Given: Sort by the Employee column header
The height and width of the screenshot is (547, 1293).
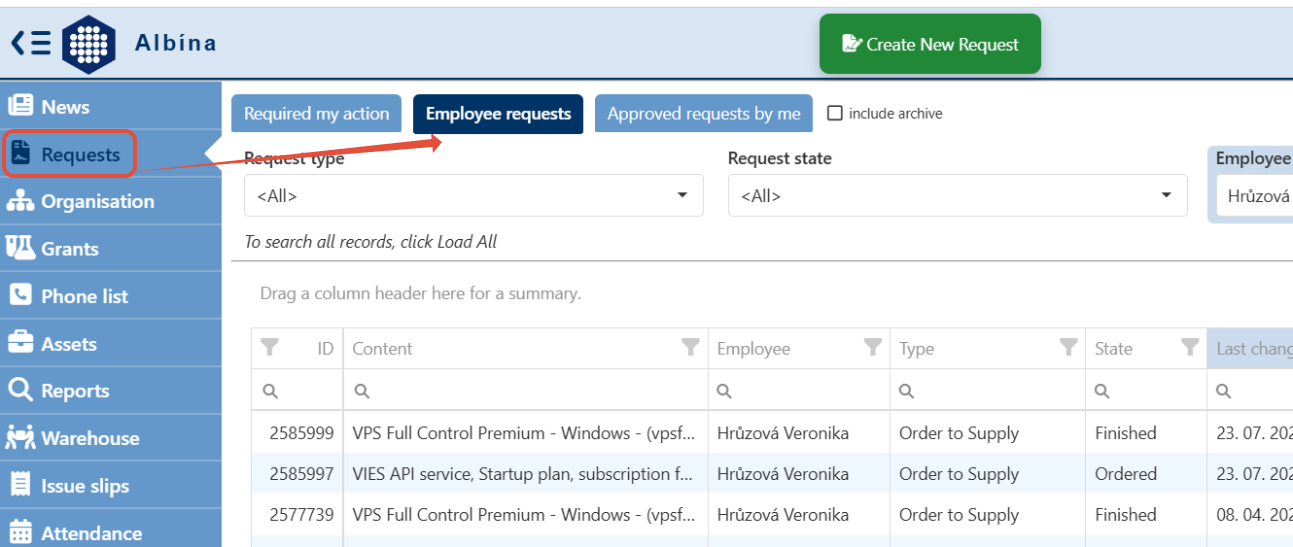Looking at the screenshot, I should (x=753, y=349).
